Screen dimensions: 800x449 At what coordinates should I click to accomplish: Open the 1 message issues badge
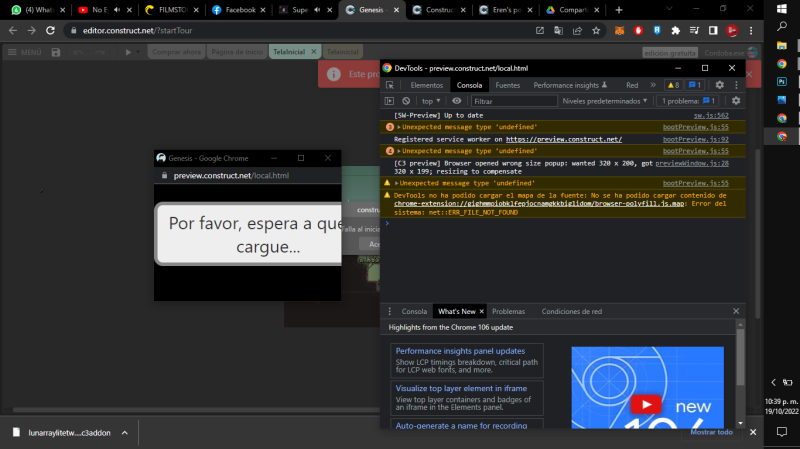tap(695, 85)
